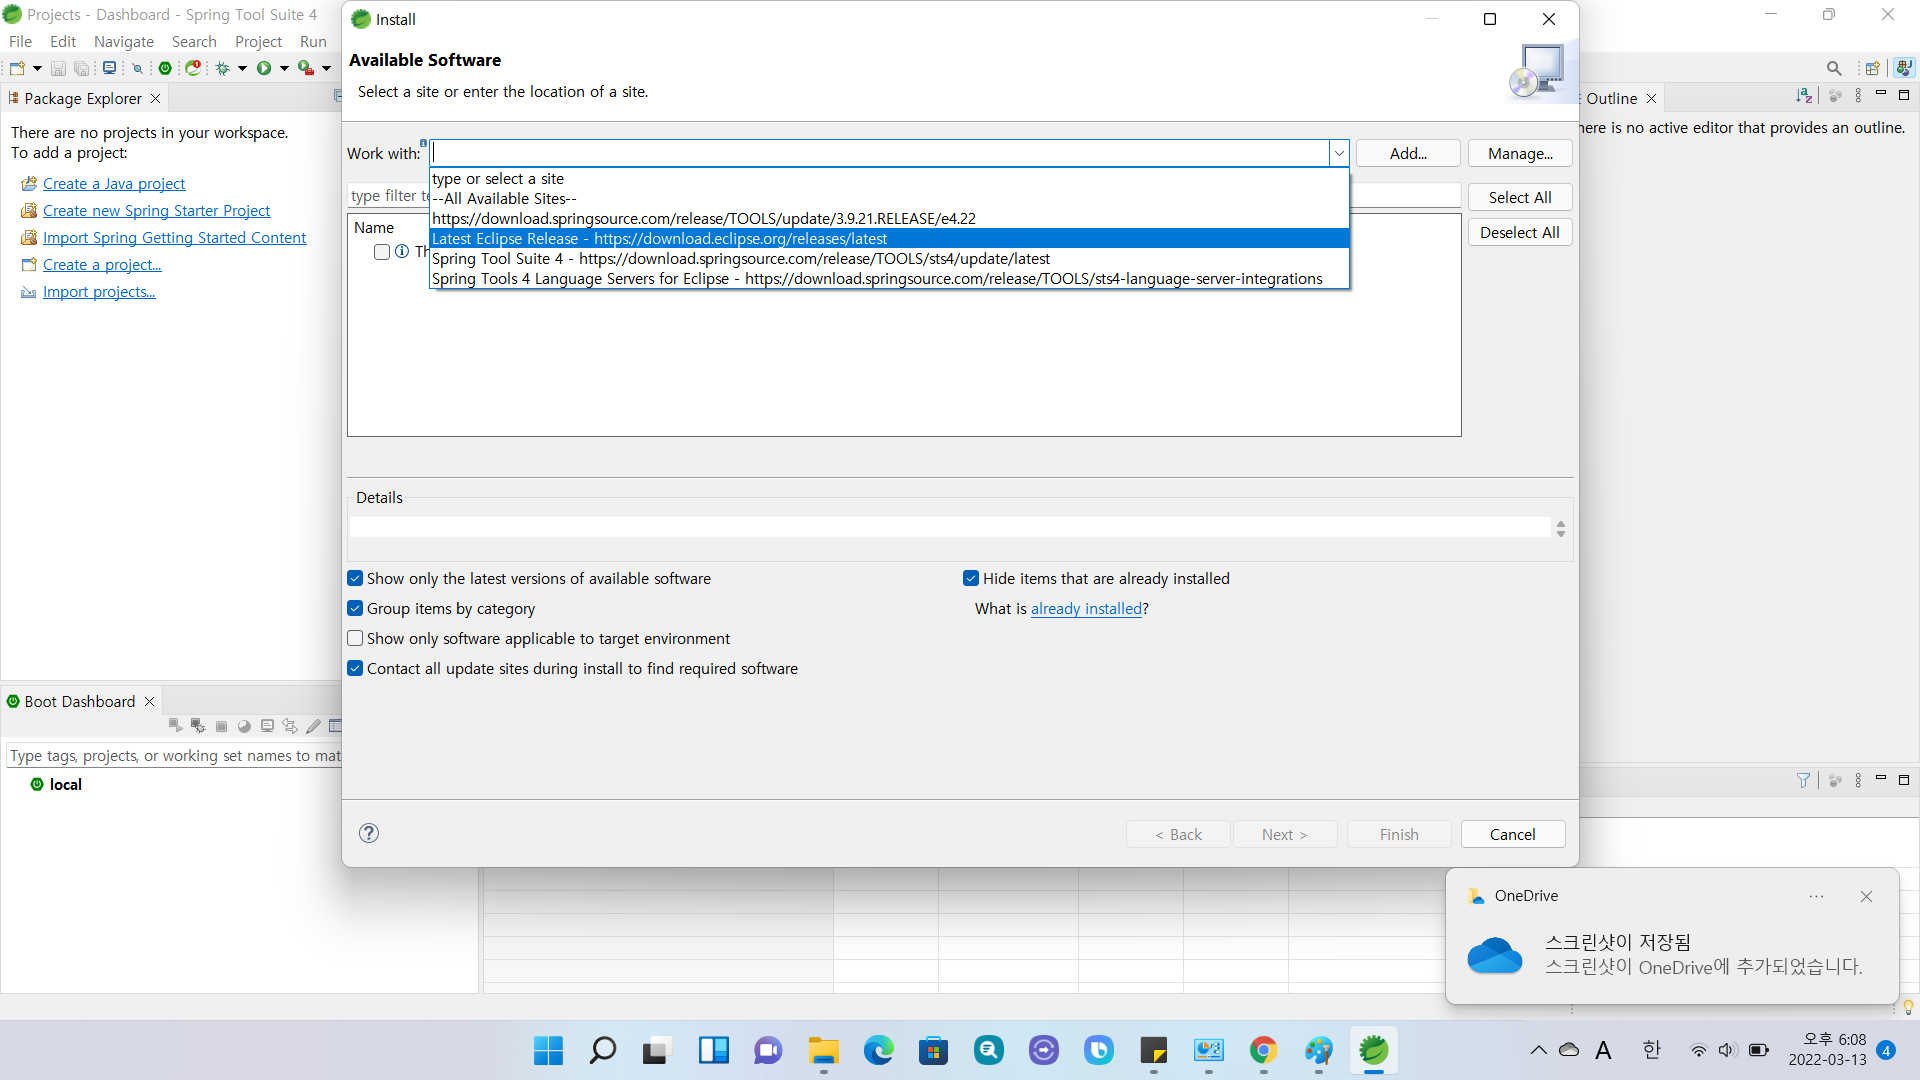
Task: Toggle Group items by category checkbox
Action: pyautogui.click(x=355, y=608)
